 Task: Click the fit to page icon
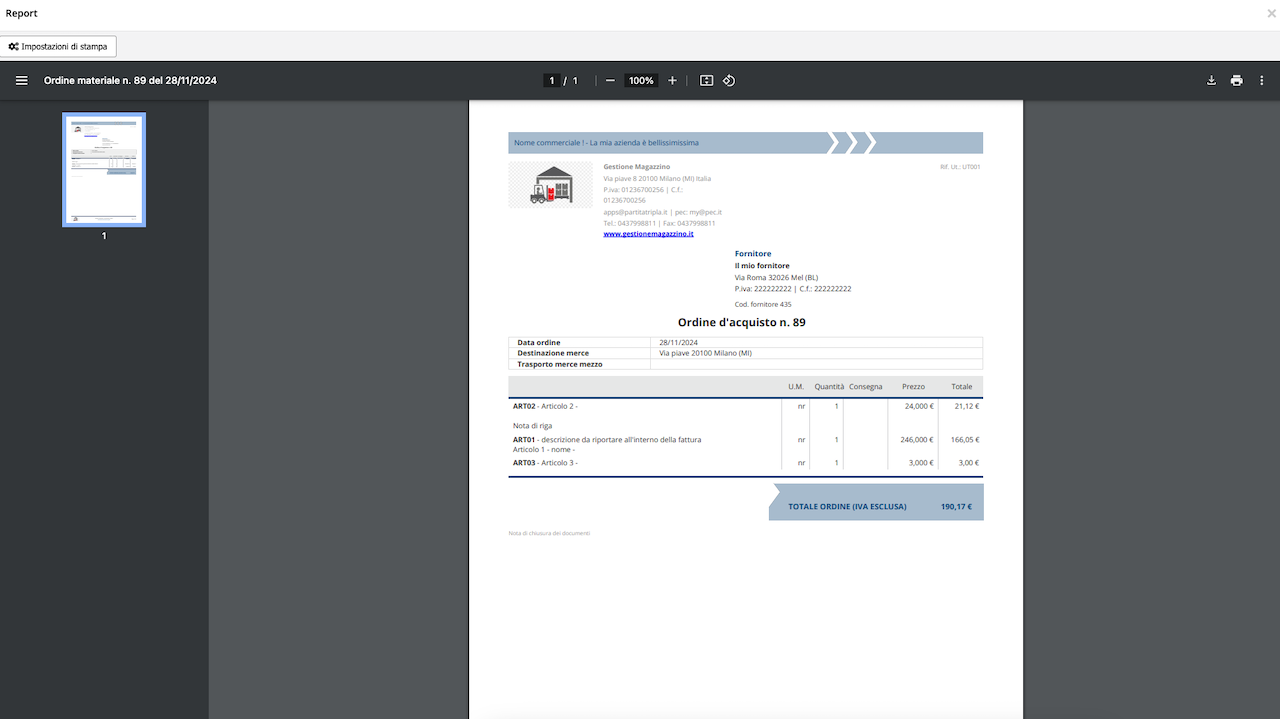click(x=706, y=80)
